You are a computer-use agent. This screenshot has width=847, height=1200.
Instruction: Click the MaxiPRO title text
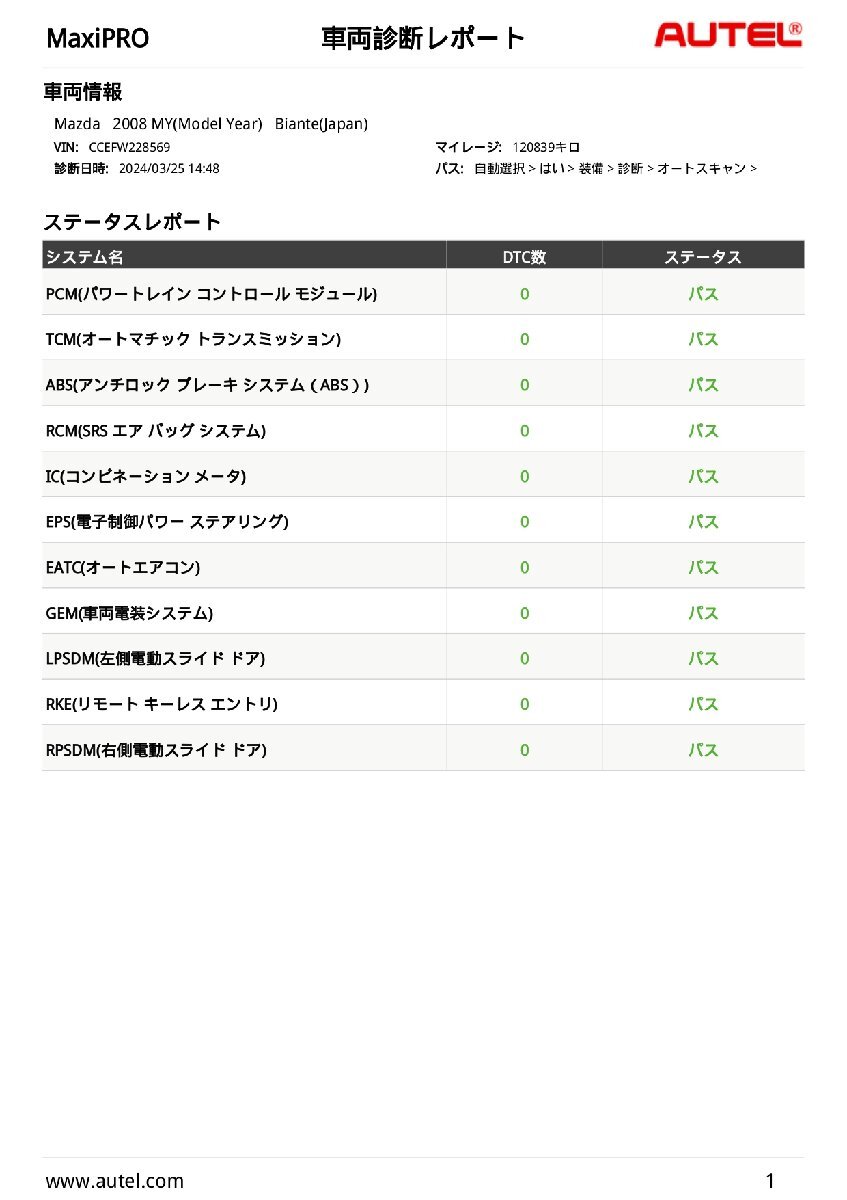[98, 39]
